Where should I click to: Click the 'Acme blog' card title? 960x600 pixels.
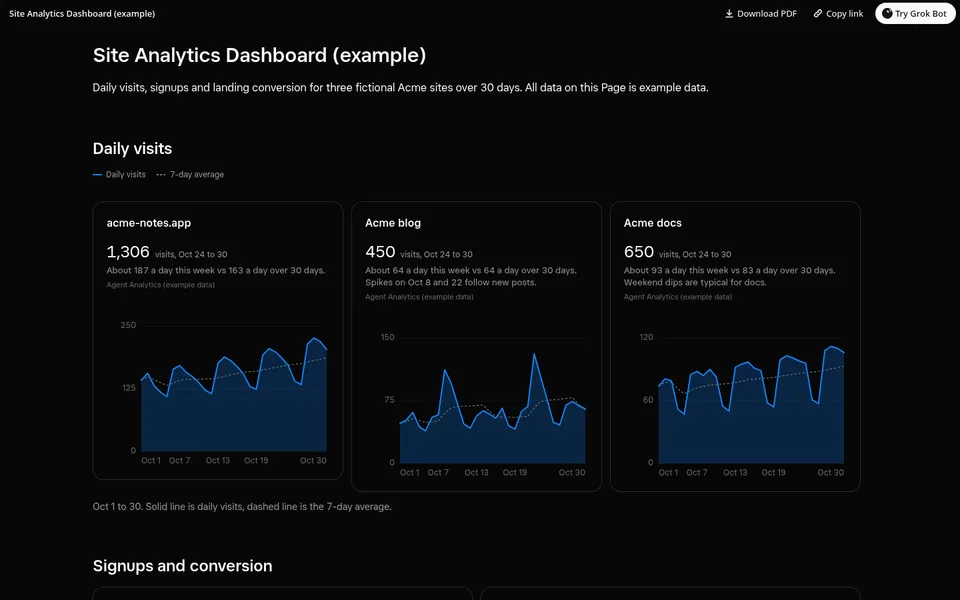393,223
